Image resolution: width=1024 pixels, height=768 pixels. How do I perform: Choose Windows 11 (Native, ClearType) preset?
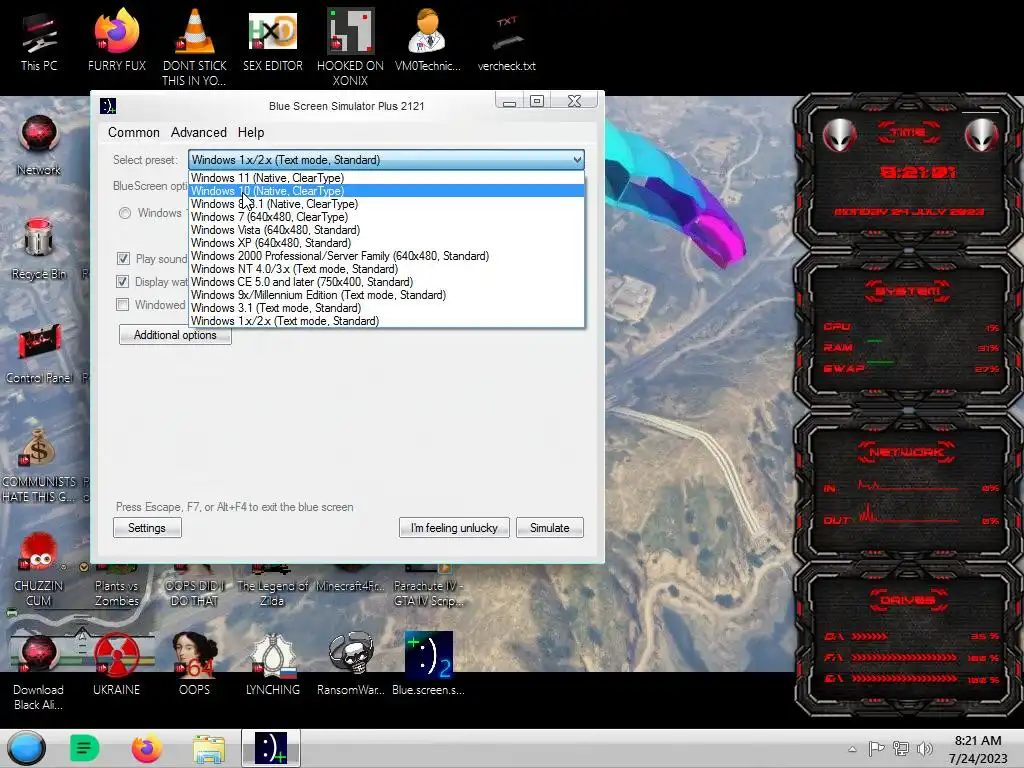(x=386, y=178)
